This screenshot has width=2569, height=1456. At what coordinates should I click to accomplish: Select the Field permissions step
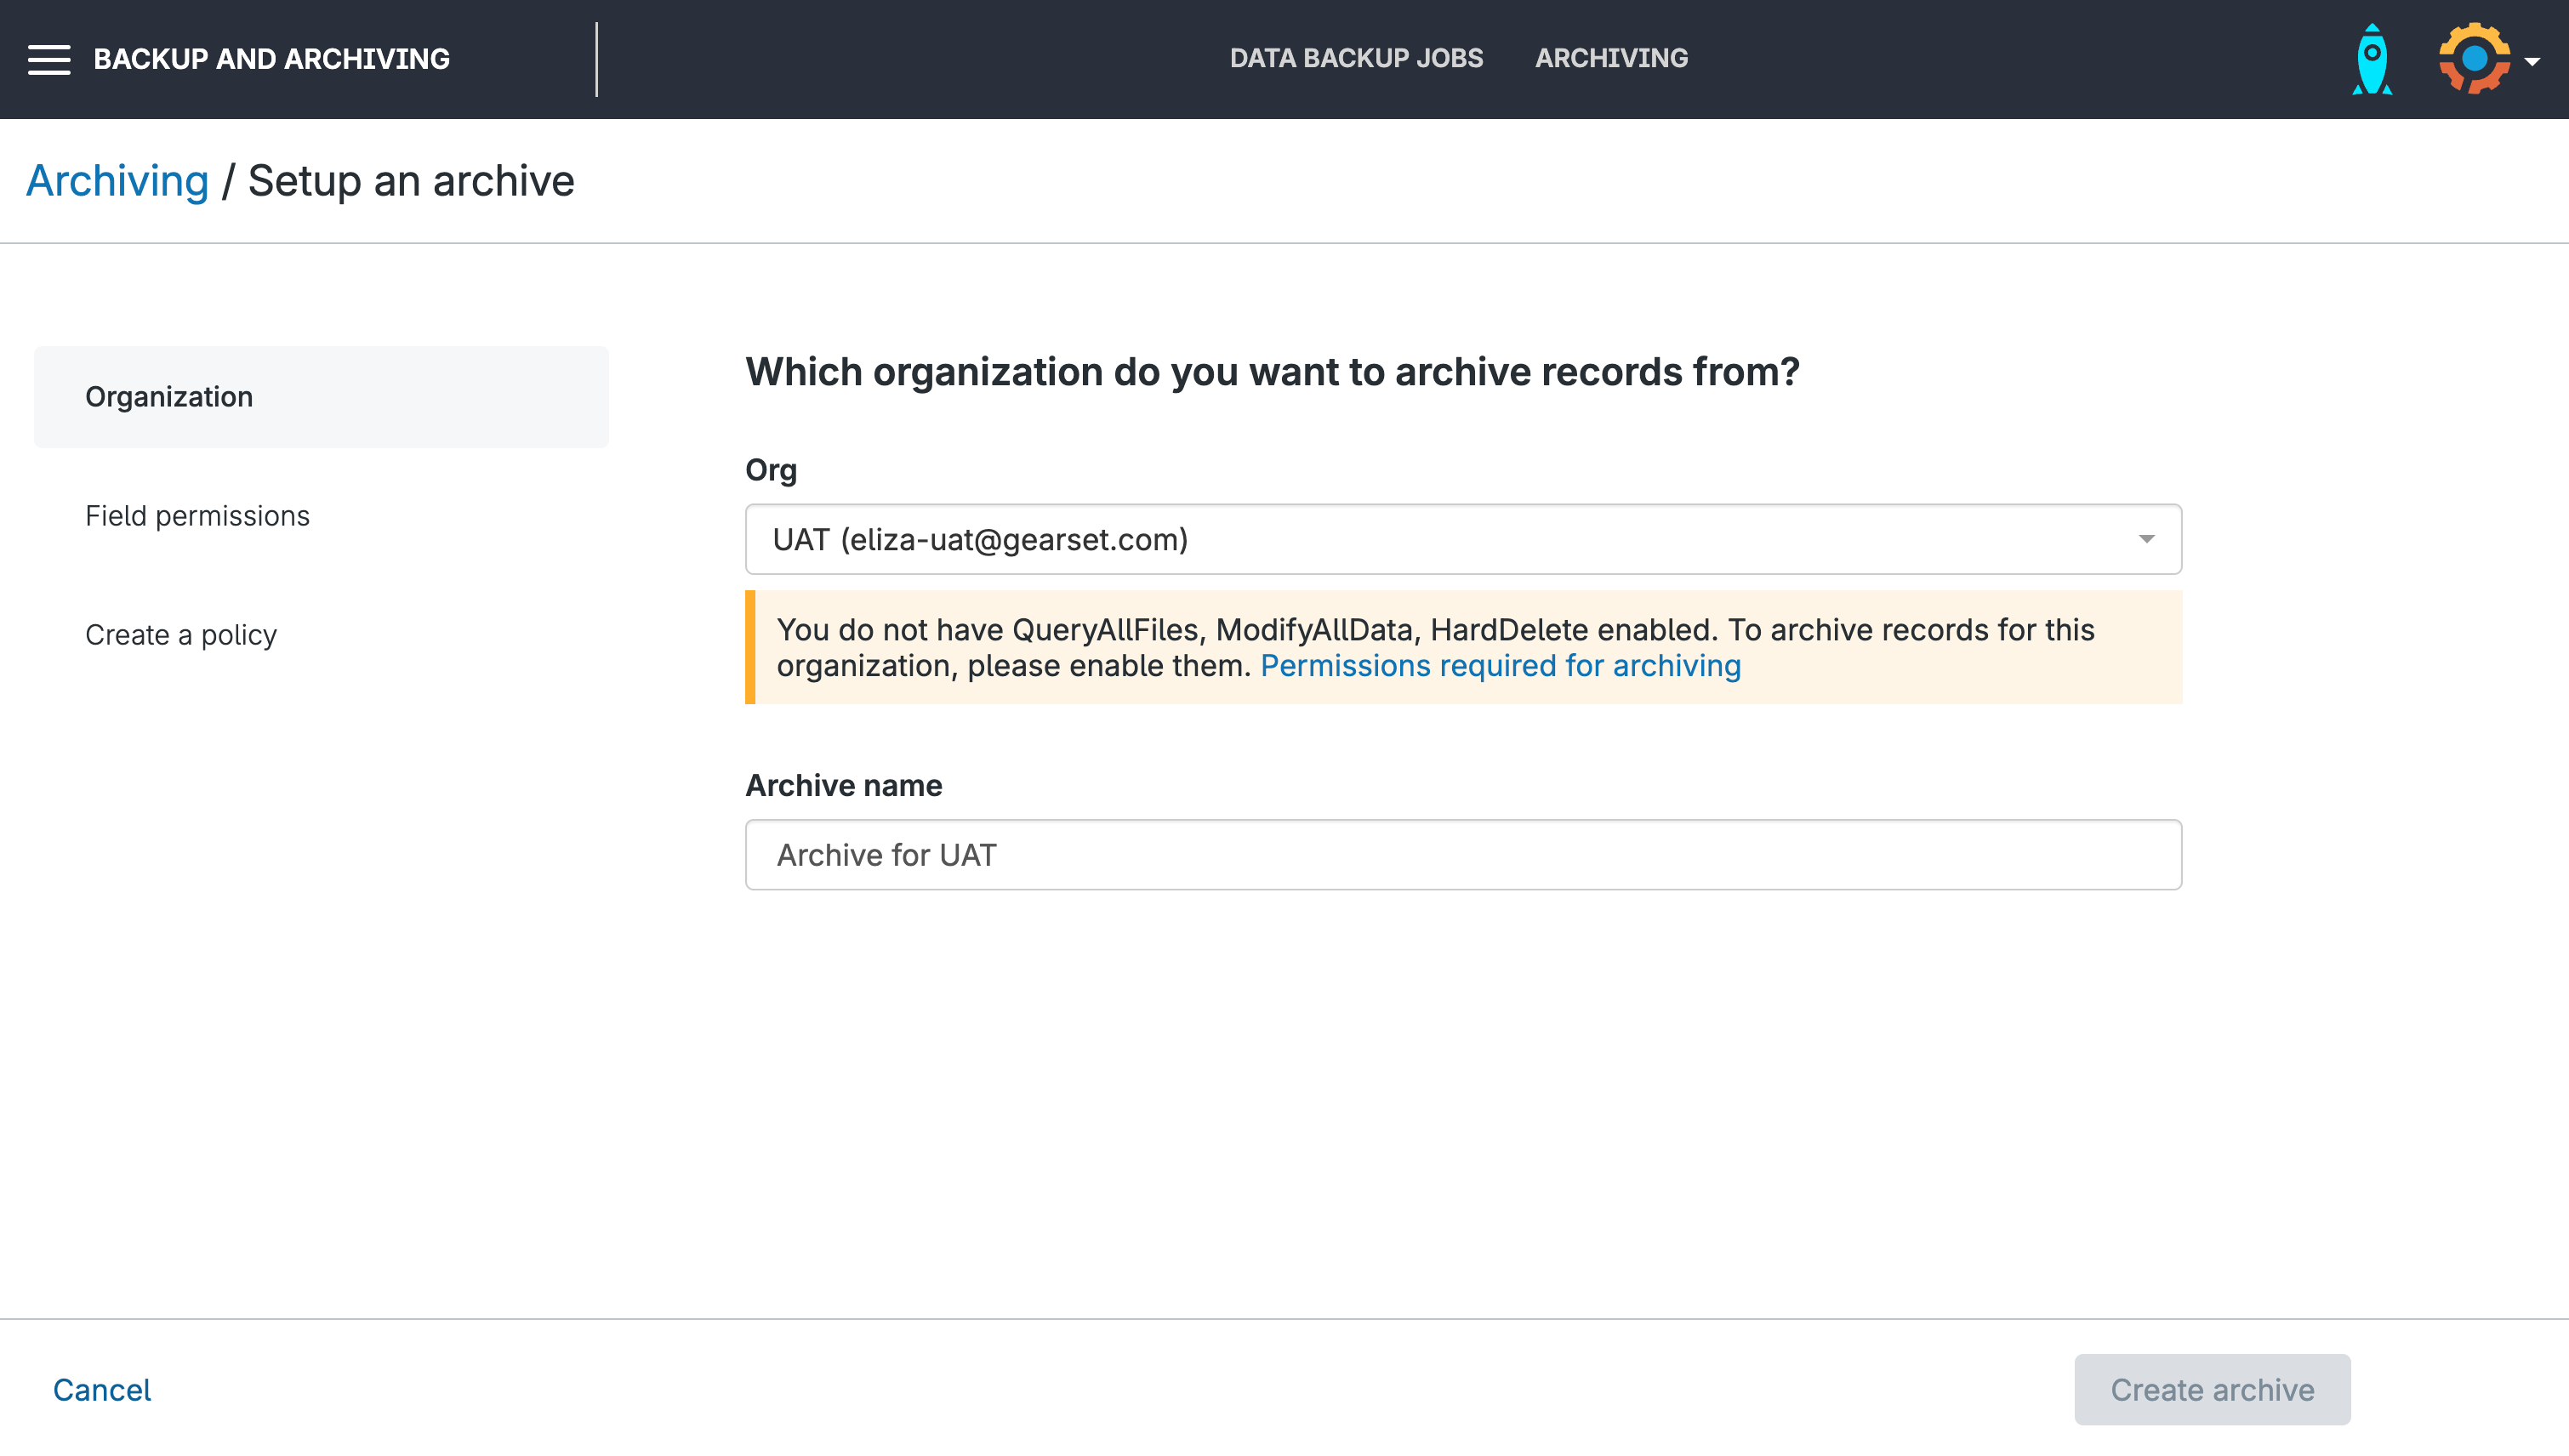[197, 516]
